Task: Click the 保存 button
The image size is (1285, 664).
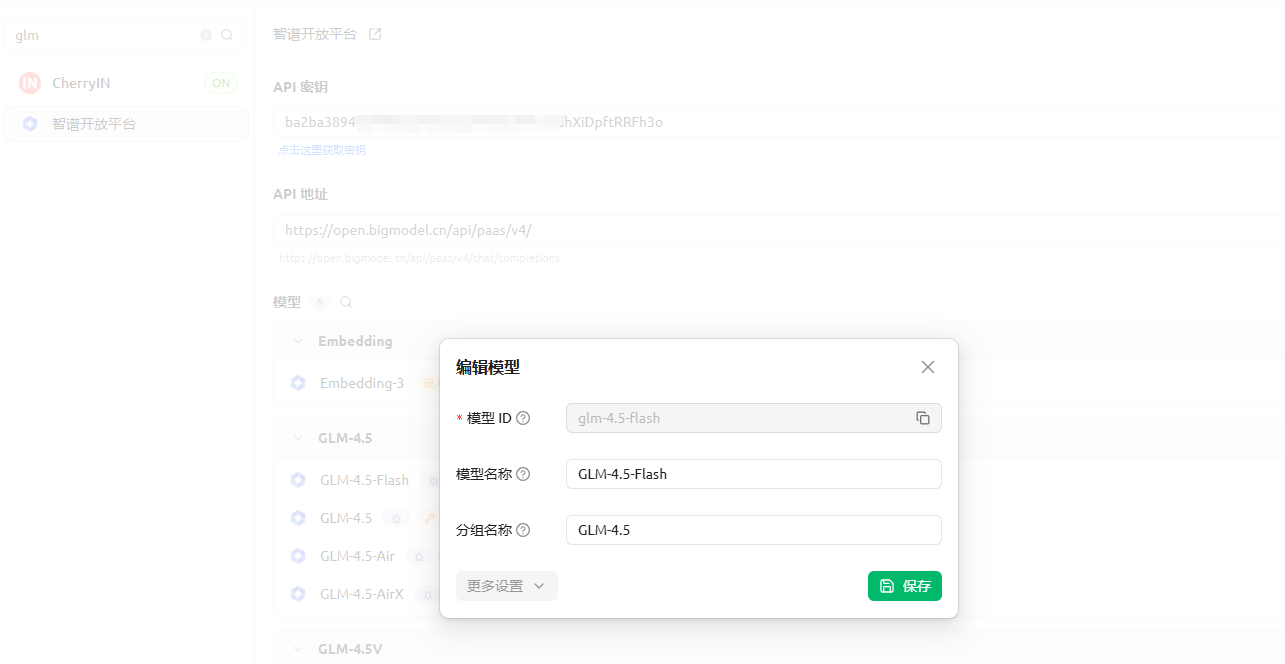Action: pos(904,586)
